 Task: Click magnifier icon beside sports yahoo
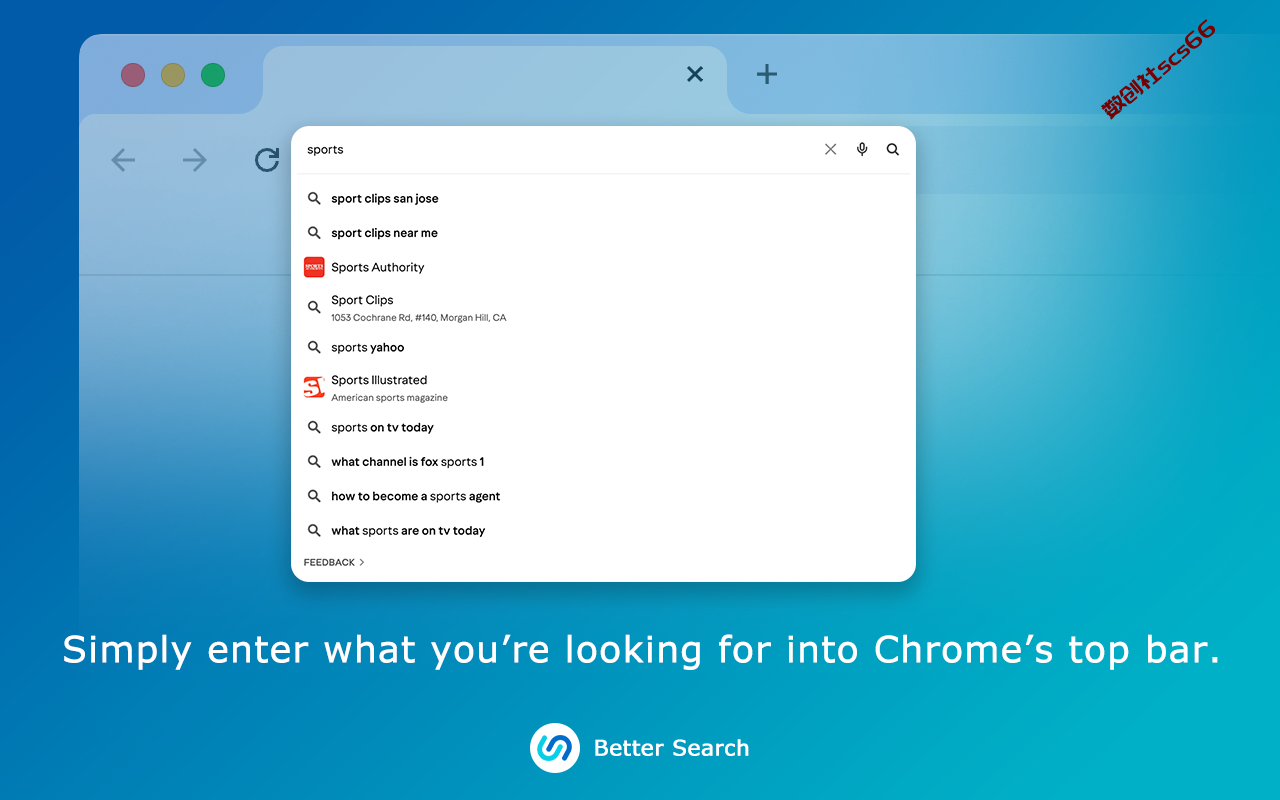314,347
